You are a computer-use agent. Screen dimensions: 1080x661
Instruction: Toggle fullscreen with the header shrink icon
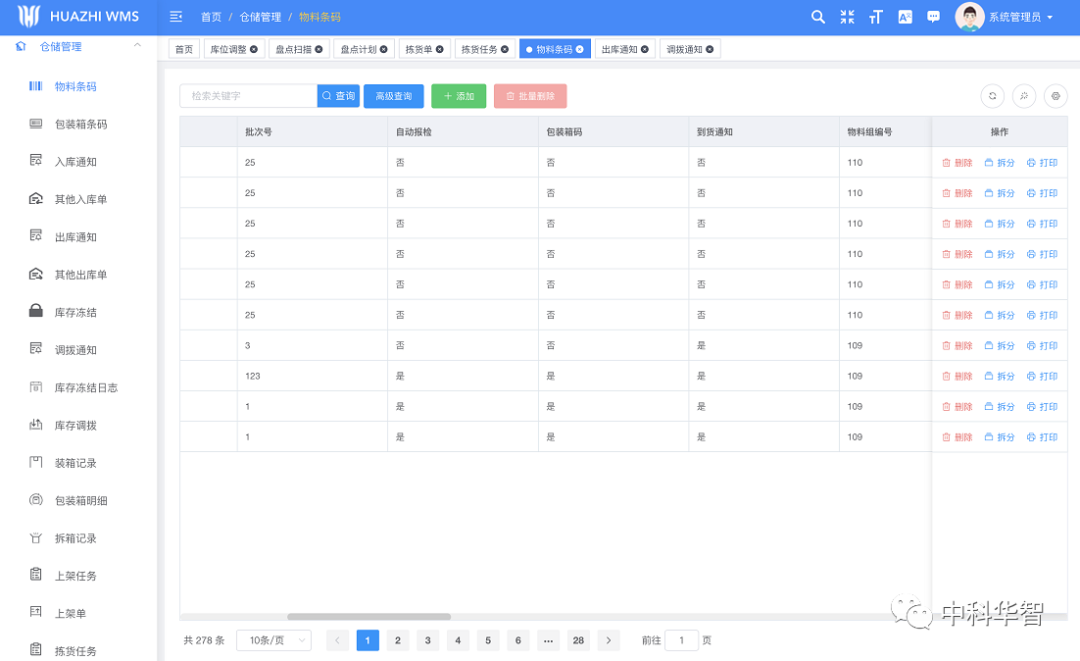(x=847, y=17)
